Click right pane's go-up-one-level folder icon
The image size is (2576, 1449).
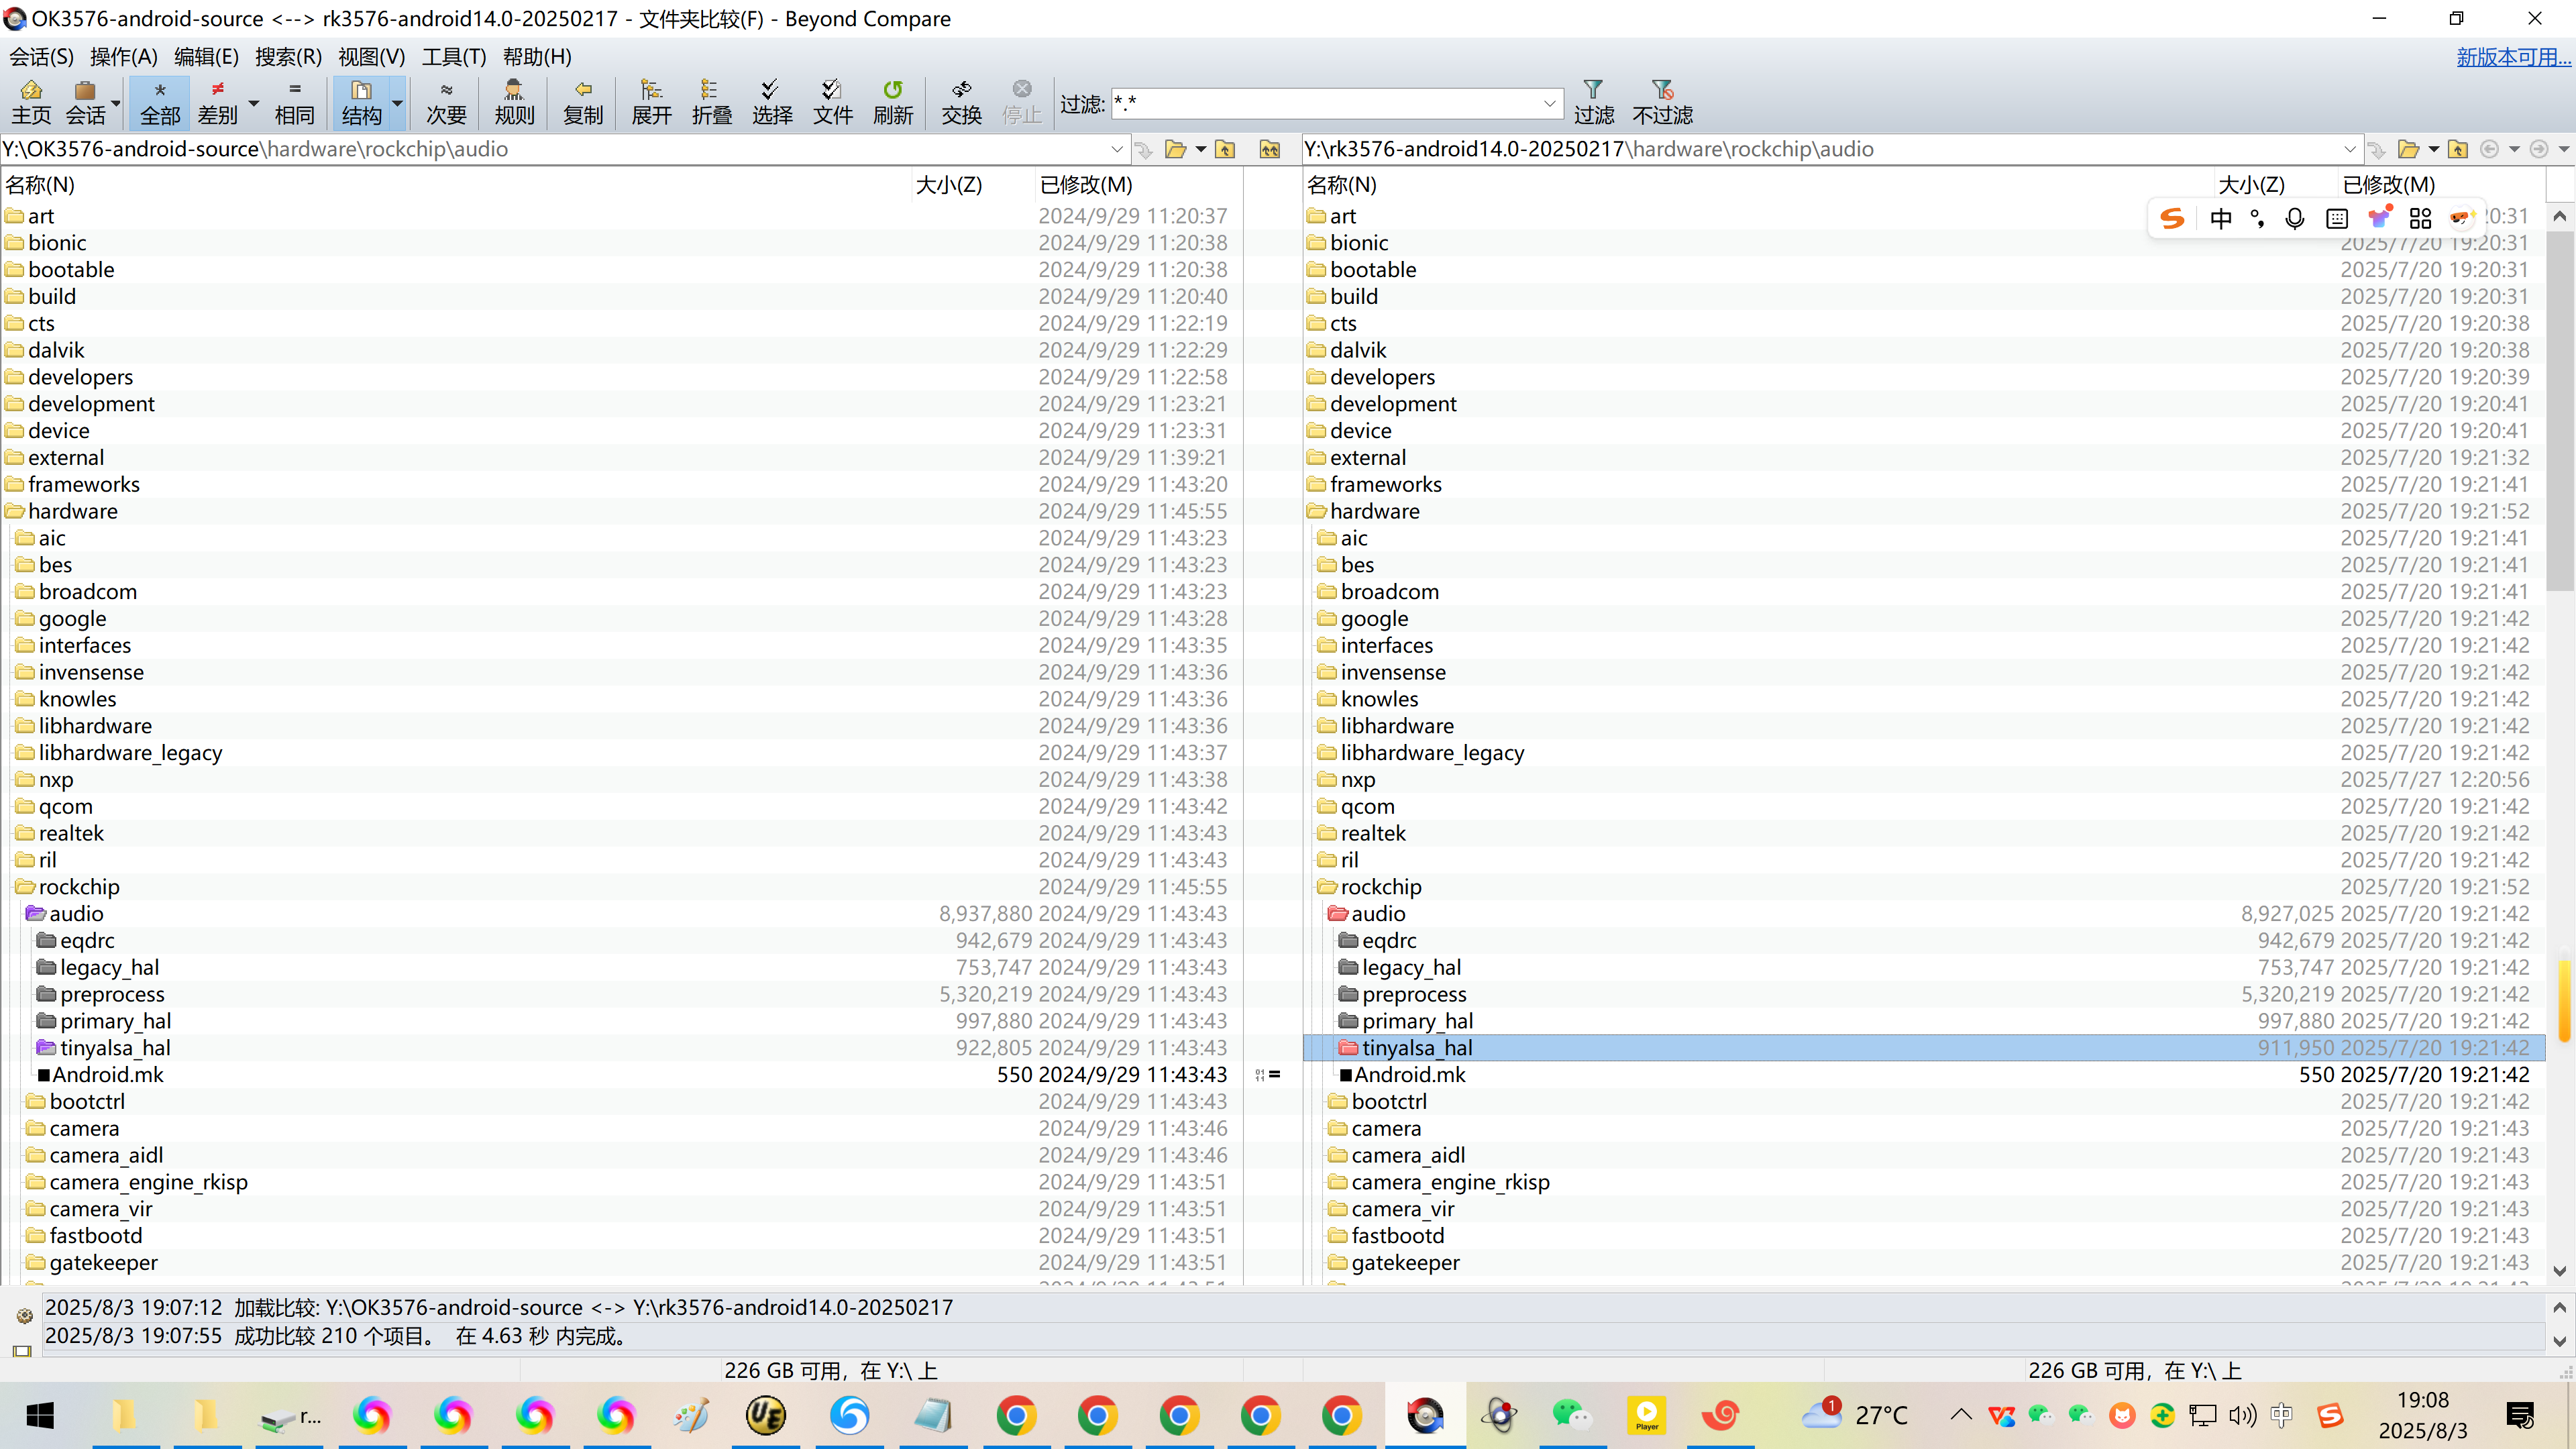[x=2458, y=150]
